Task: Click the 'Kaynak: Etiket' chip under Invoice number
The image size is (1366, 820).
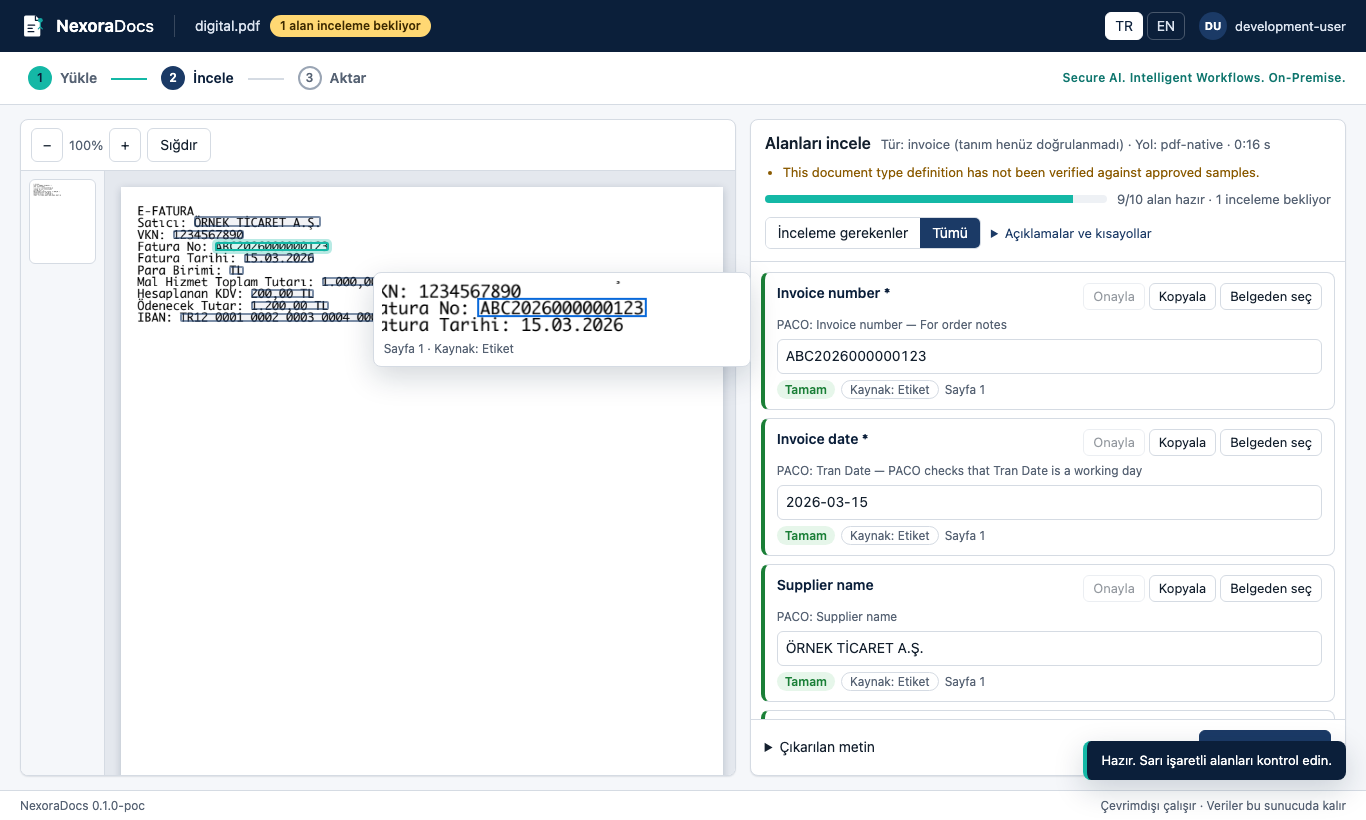Action: pos(889,390)
